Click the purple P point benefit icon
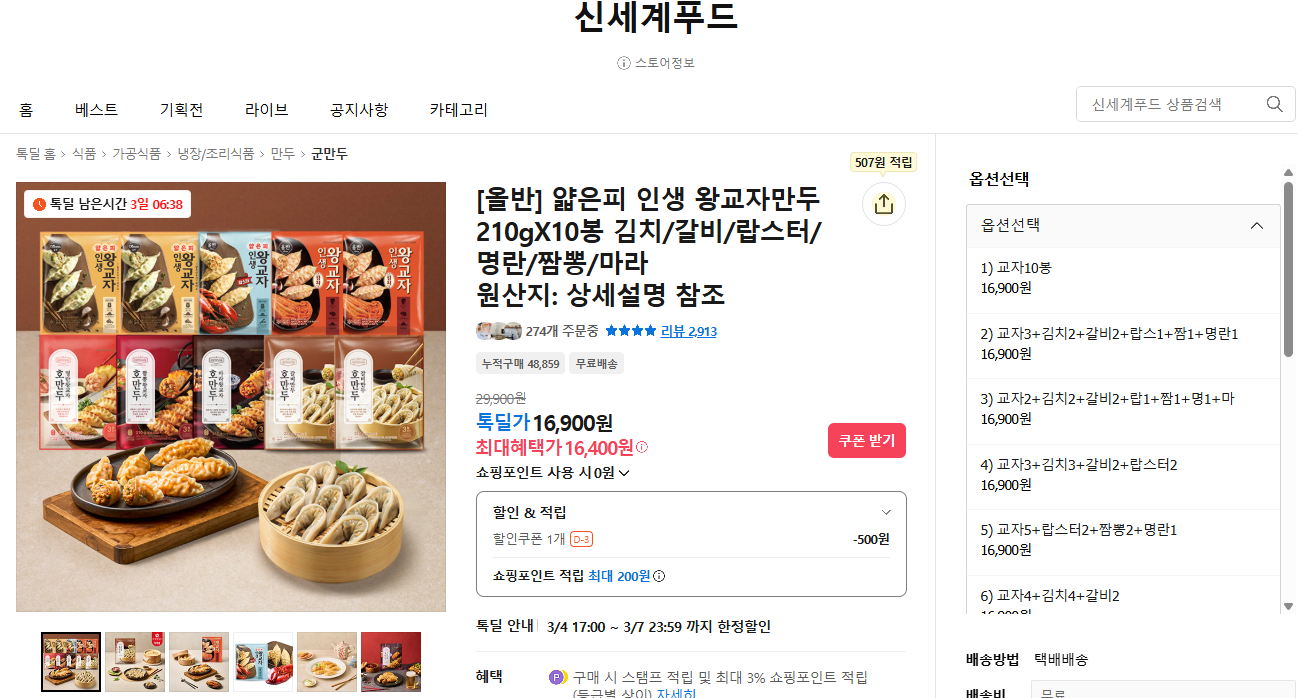The width and height of the screenshot is (1298, 698). pos(558,677)
